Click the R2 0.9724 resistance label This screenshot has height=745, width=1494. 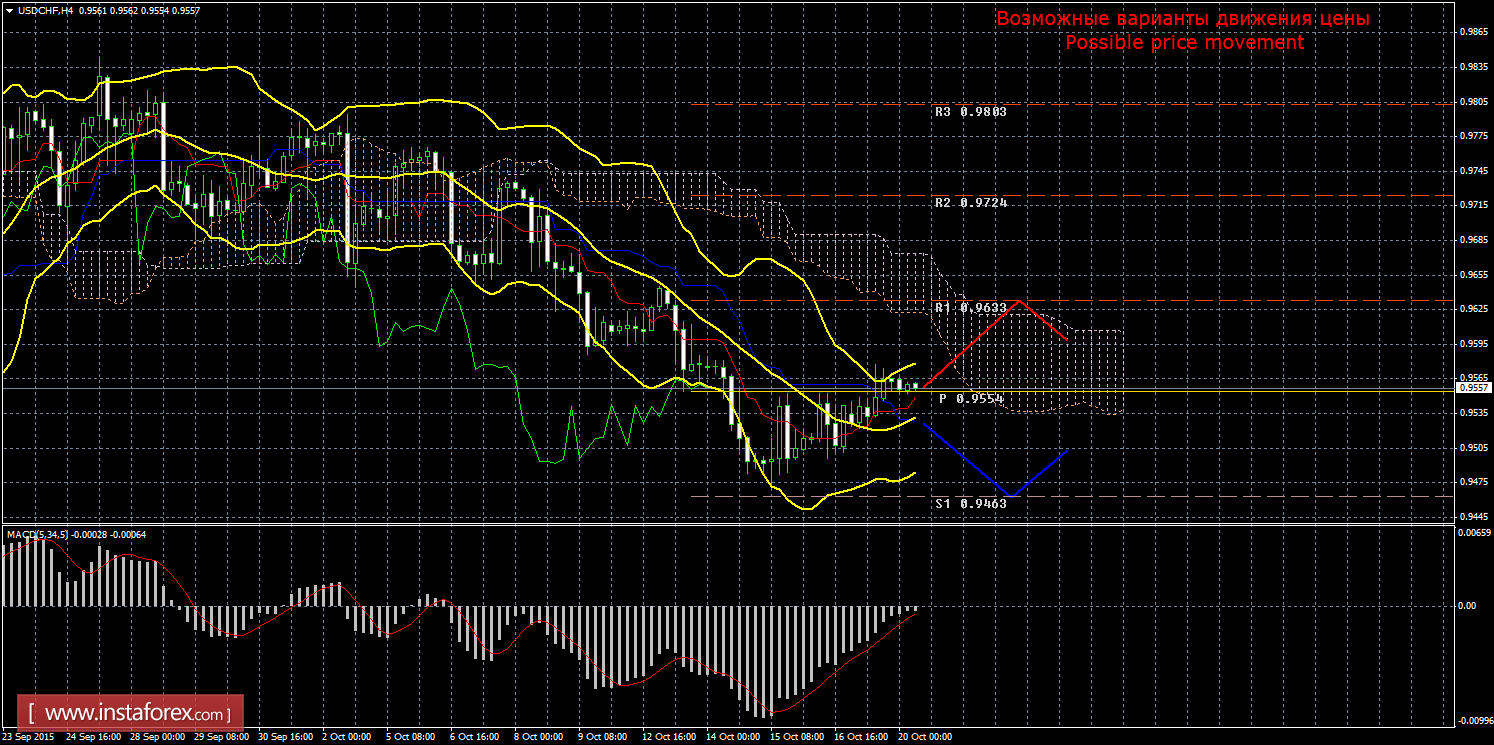[x=970, y=203]
